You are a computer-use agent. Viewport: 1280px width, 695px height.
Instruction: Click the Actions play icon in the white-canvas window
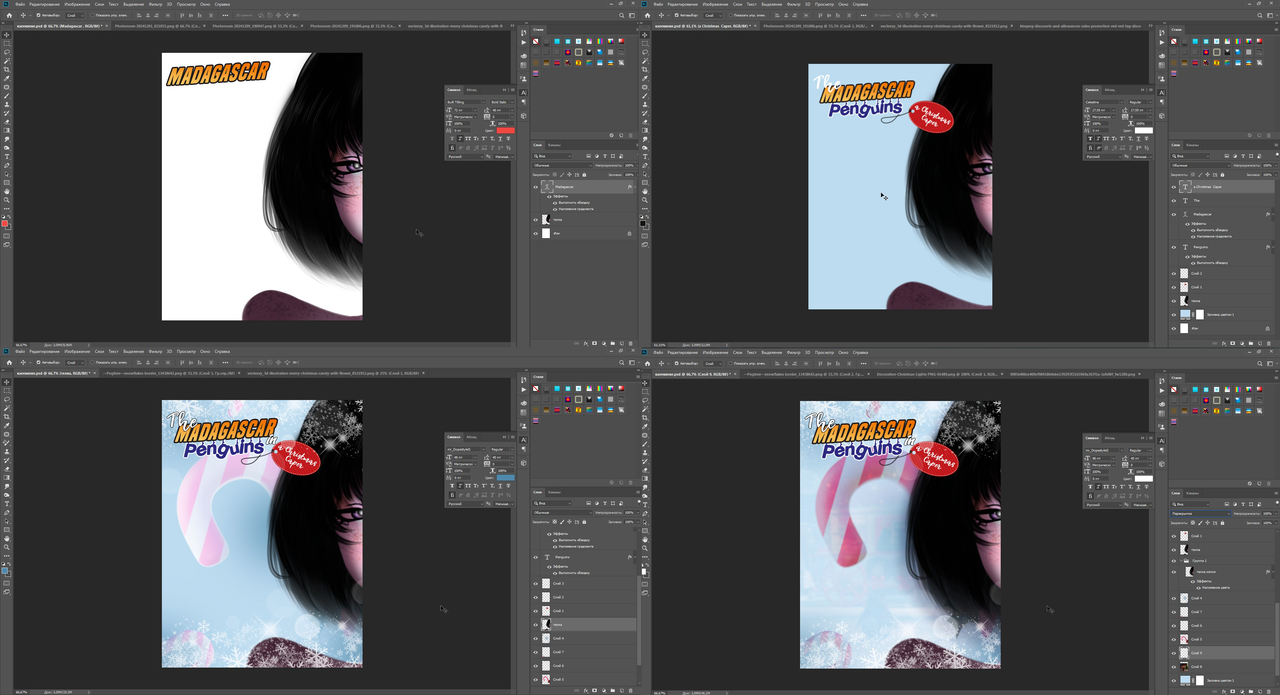point(522,43)
